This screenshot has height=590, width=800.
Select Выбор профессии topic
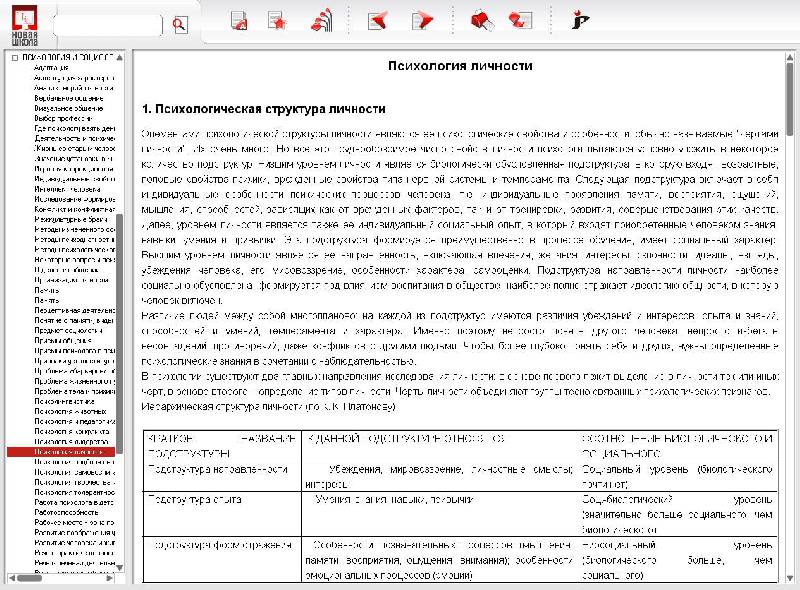(63, 118)
